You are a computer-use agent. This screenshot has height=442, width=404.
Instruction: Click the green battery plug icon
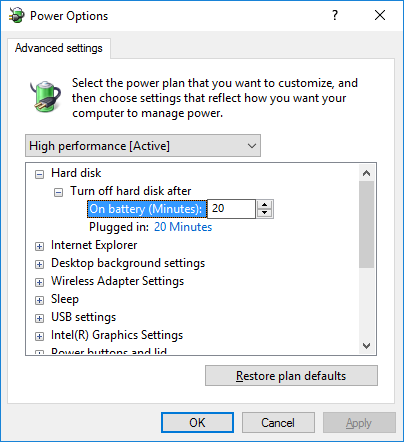pyautogui.click(x=45, y=96)
